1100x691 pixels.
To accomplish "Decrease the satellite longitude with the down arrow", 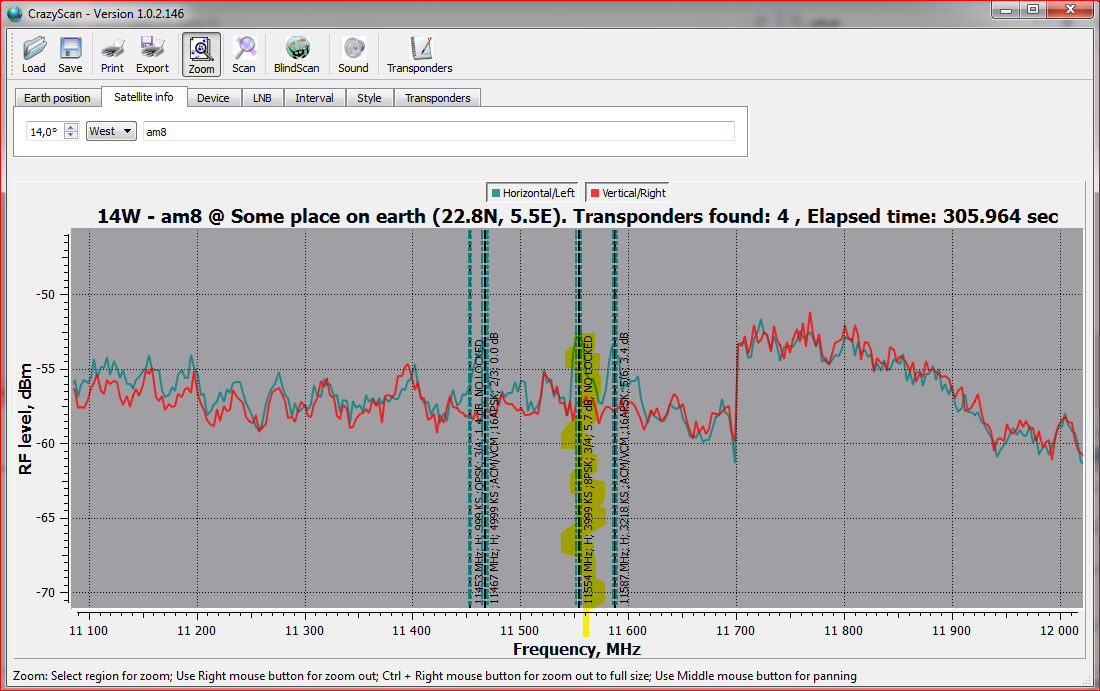I will pos(71,135).
